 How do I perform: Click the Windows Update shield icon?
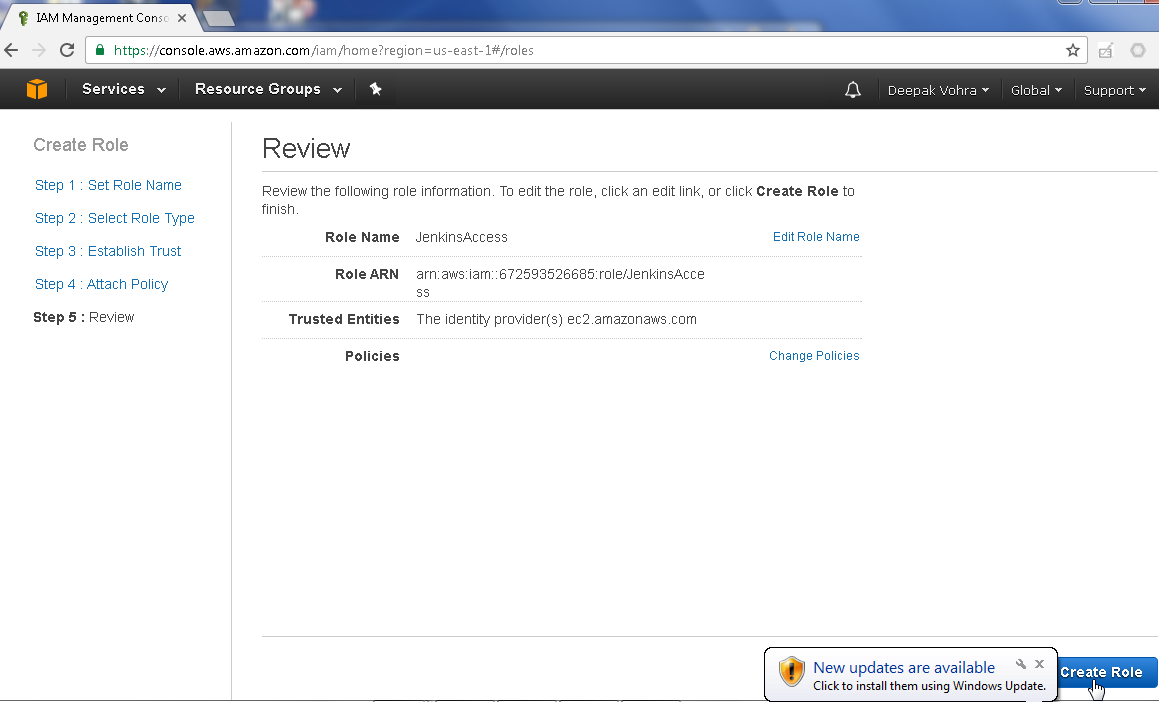coord(792,672)
